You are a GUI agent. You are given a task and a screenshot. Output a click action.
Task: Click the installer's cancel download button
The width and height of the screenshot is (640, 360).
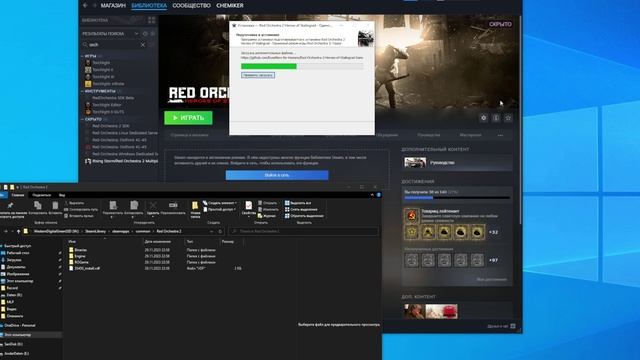tap(258, 75)
